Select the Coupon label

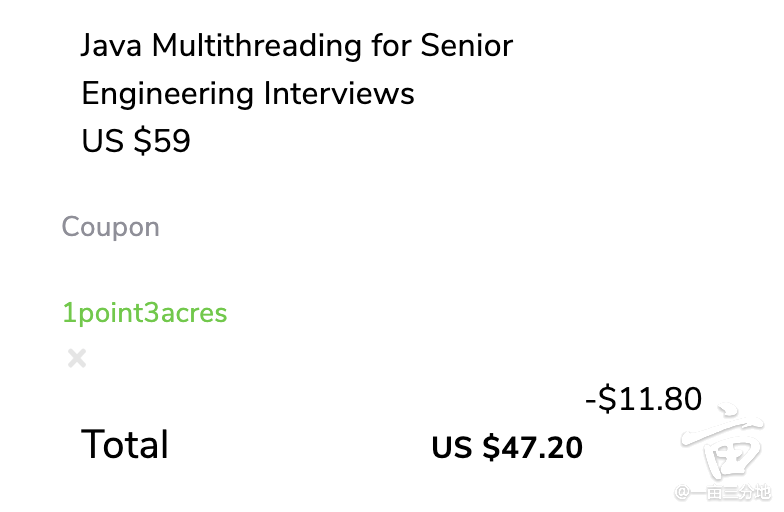pyautogui.click(x=110, y=228)
